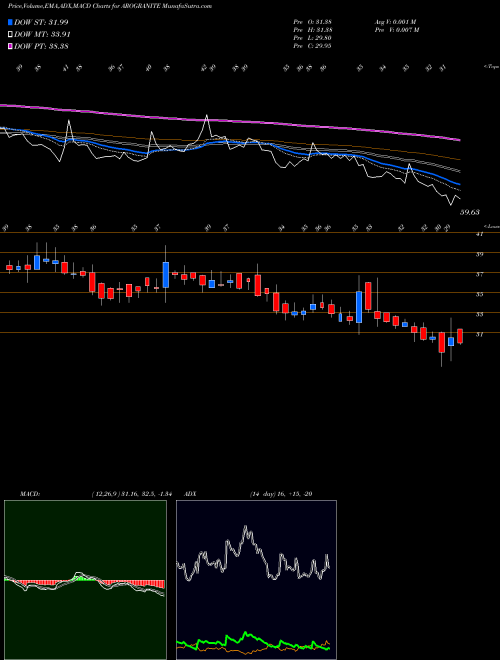The height and width of the screenshot is (660, 500).
Task: Click the price axis label 33
Action: click(x=479, y=314)
